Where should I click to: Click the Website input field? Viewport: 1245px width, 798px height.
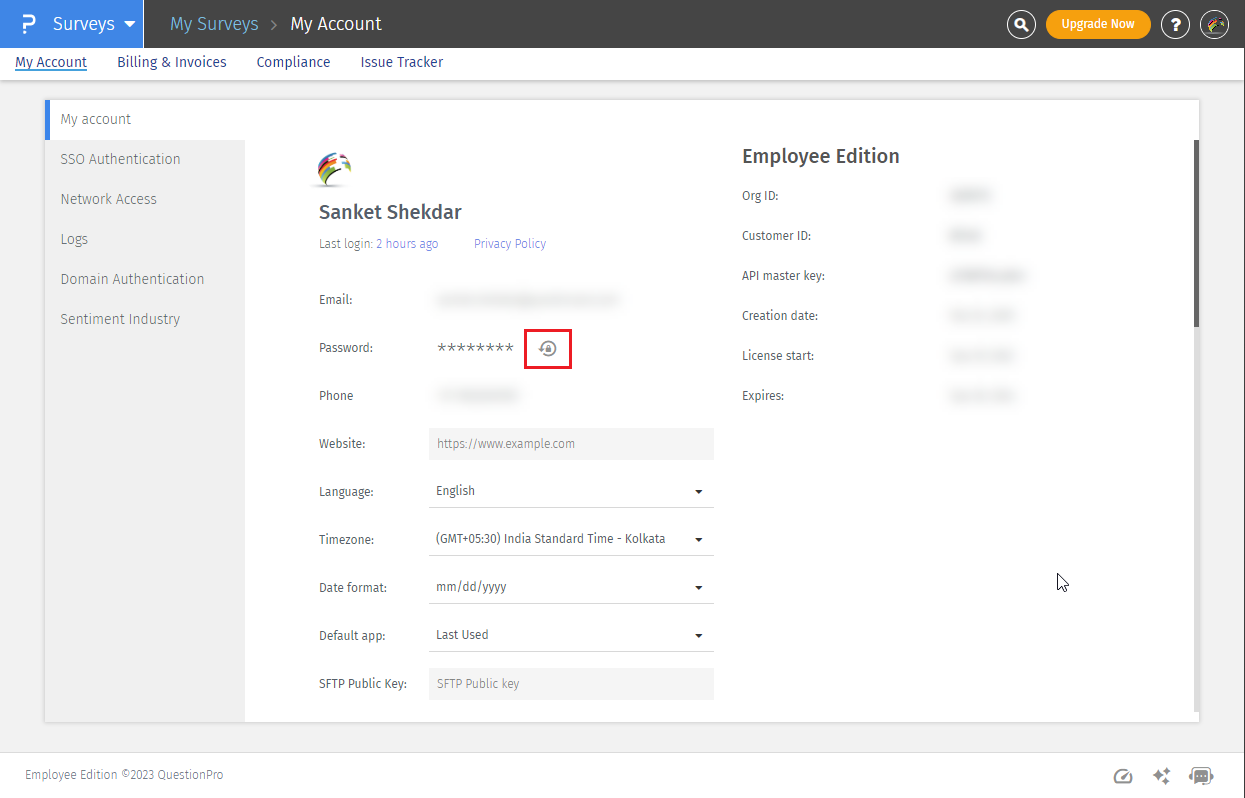point(570,444)
